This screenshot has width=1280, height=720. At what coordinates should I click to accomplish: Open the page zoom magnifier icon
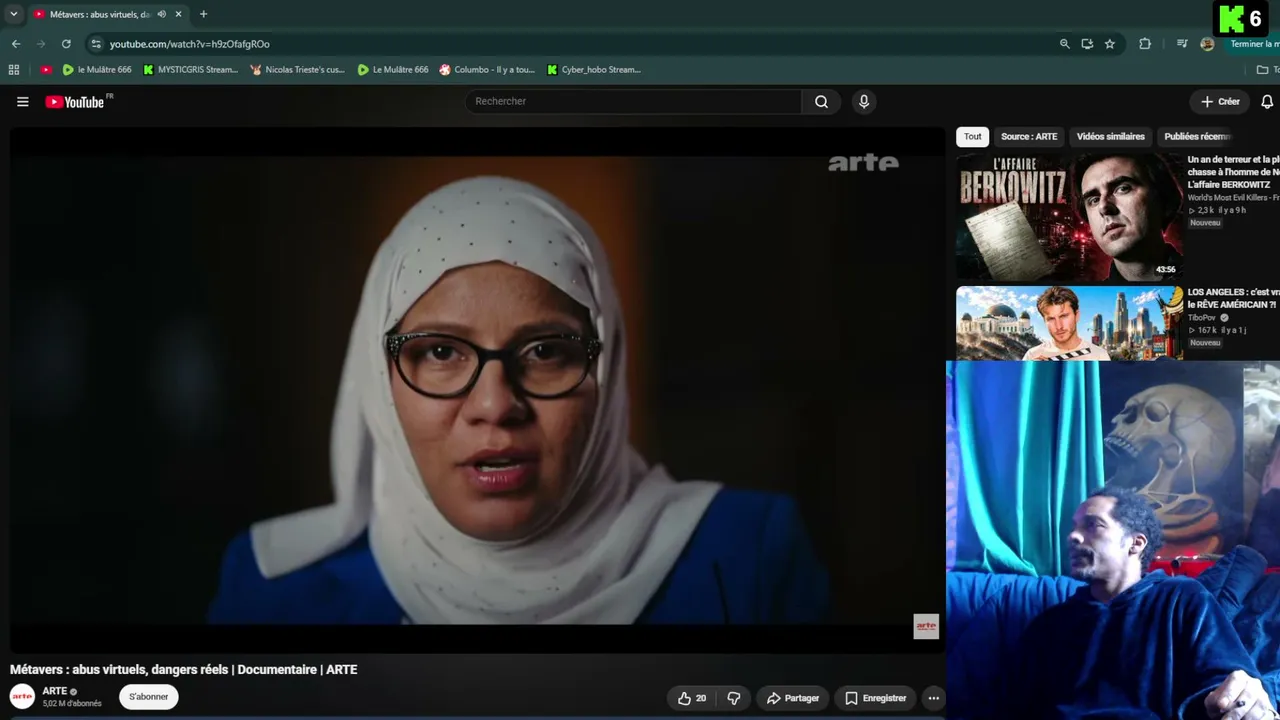pyautogui.click(x=1064, y=44)
